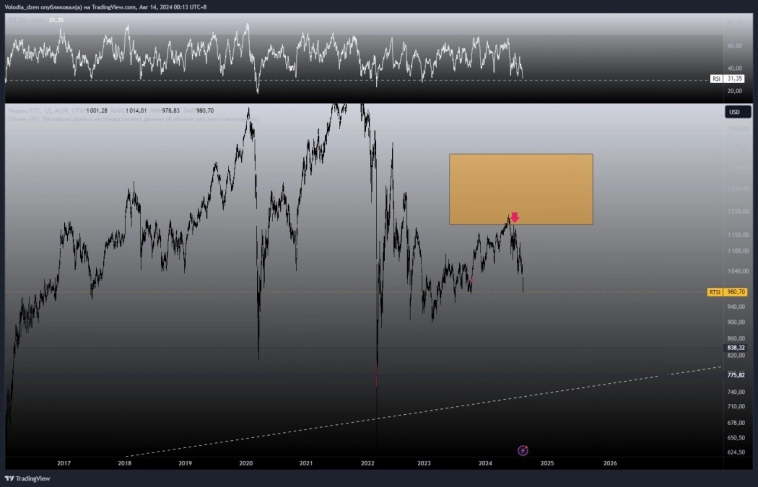
Task: Select the 2017 year label
Action: [x=64, y=463]
